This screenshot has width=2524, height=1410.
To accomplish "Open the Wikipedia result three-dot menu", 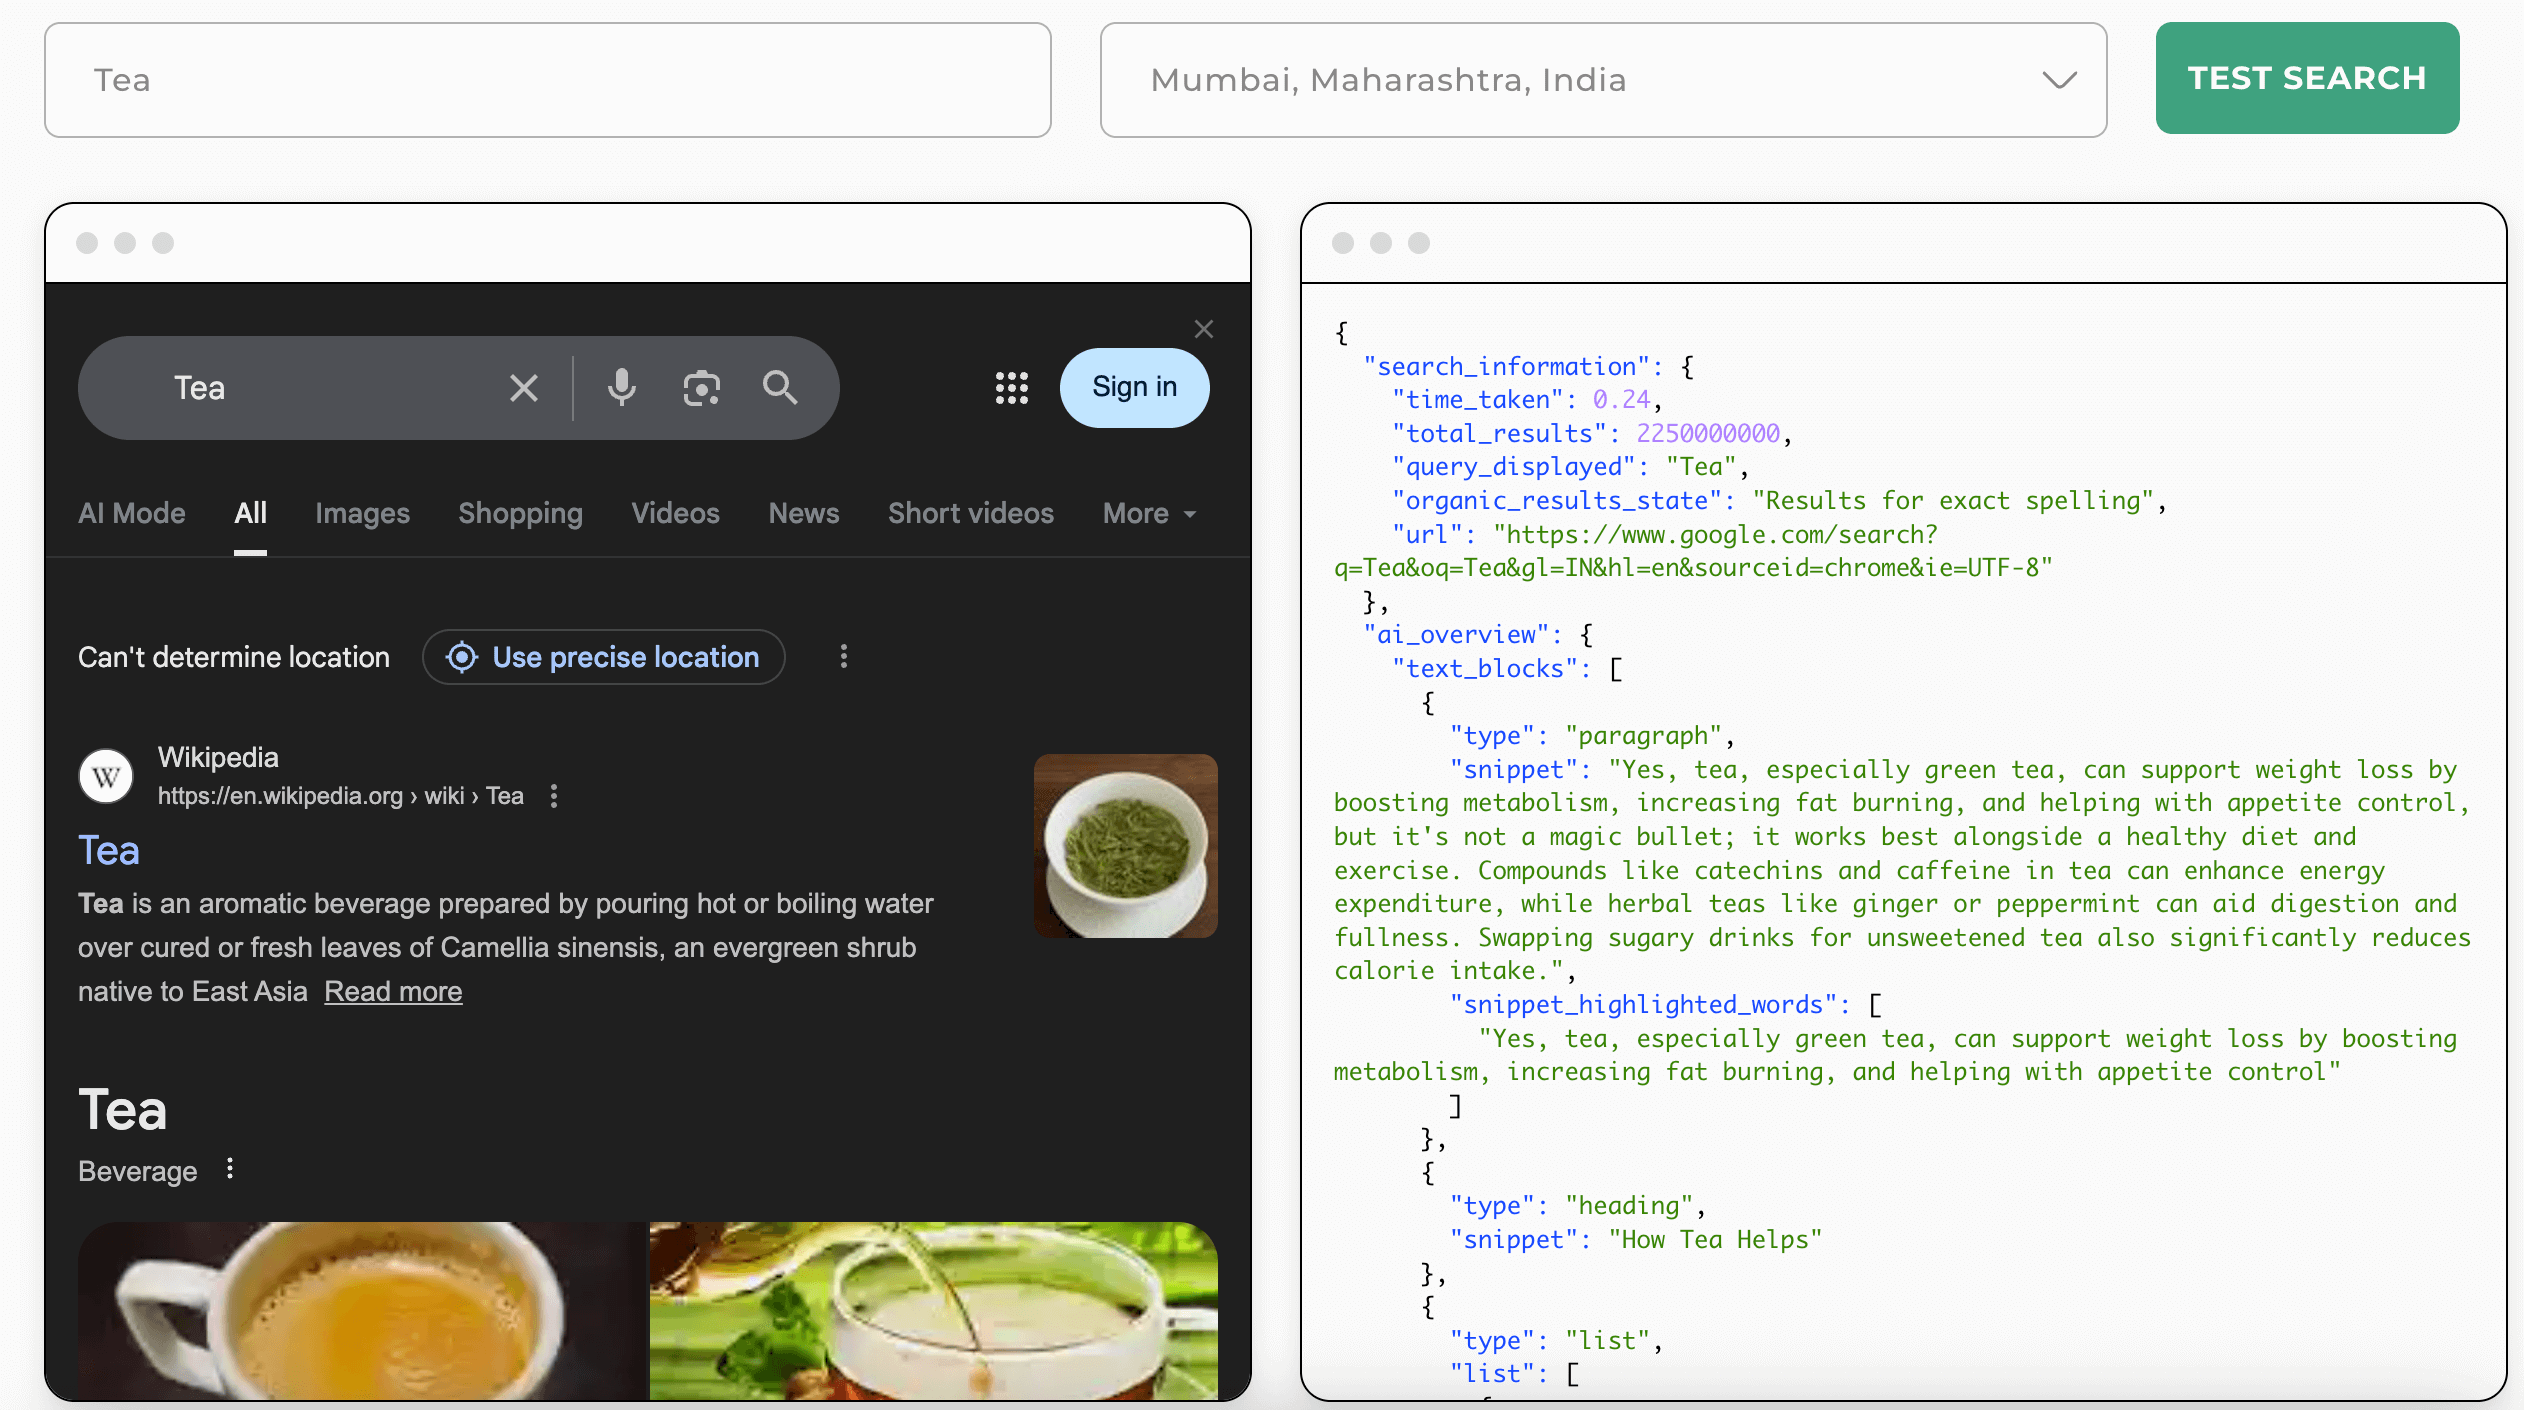I will pos(555,797).
